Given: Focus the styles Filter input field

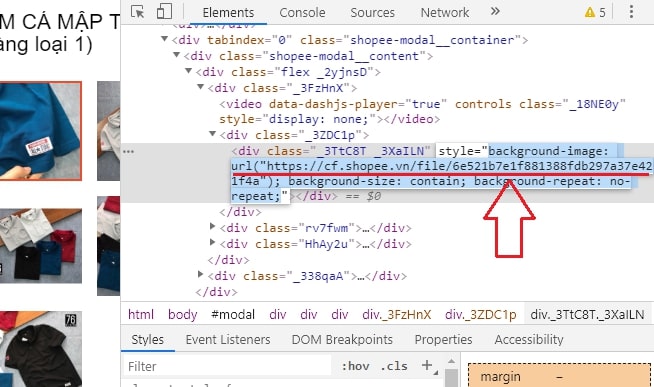Looking at the screenshot, I should pos(227,366).
